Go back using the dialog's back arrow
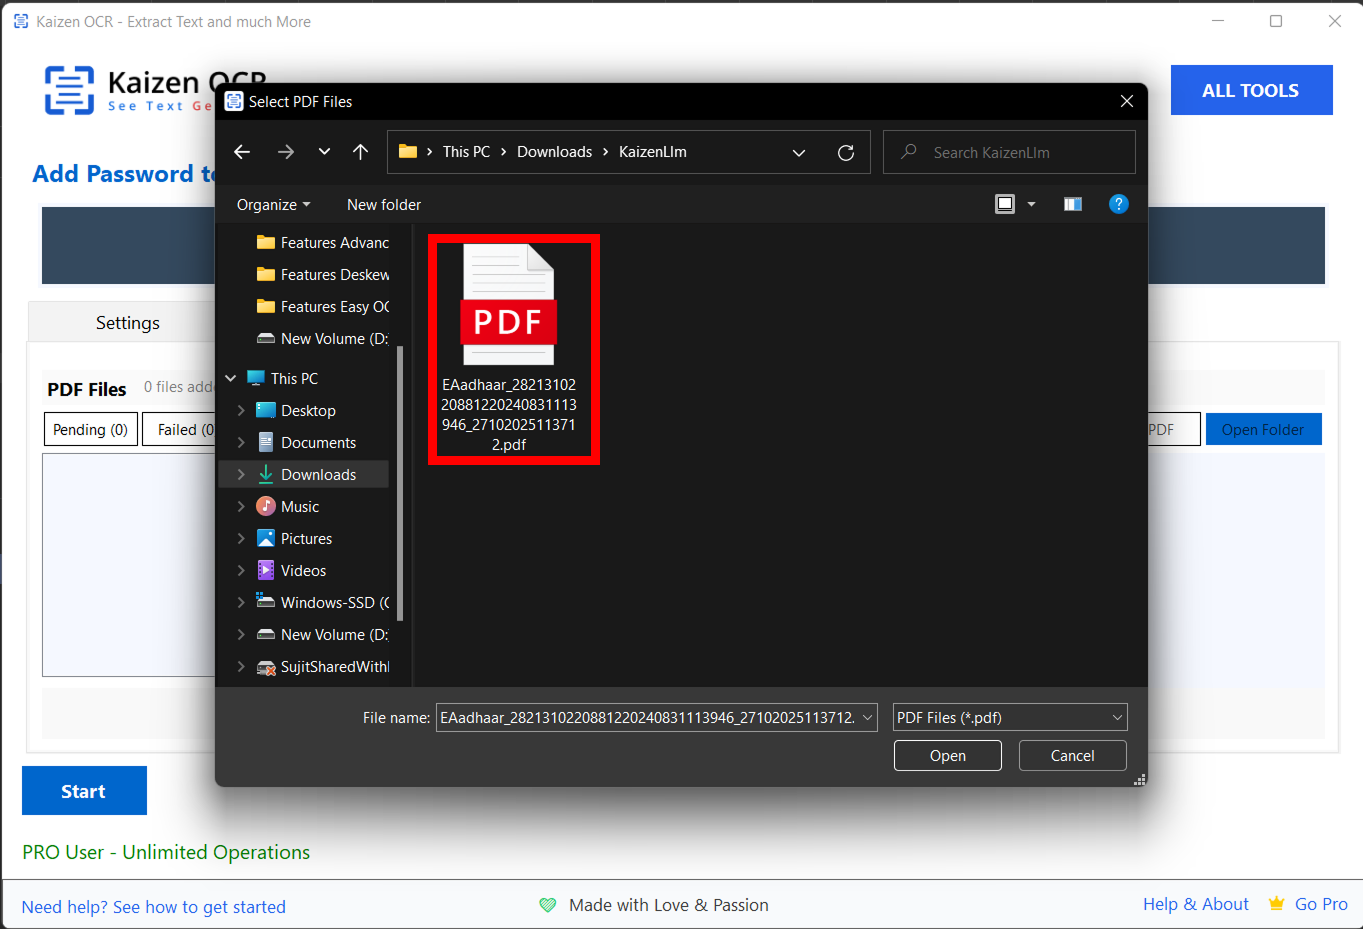 pyautogui.click(x=242, y=152)
